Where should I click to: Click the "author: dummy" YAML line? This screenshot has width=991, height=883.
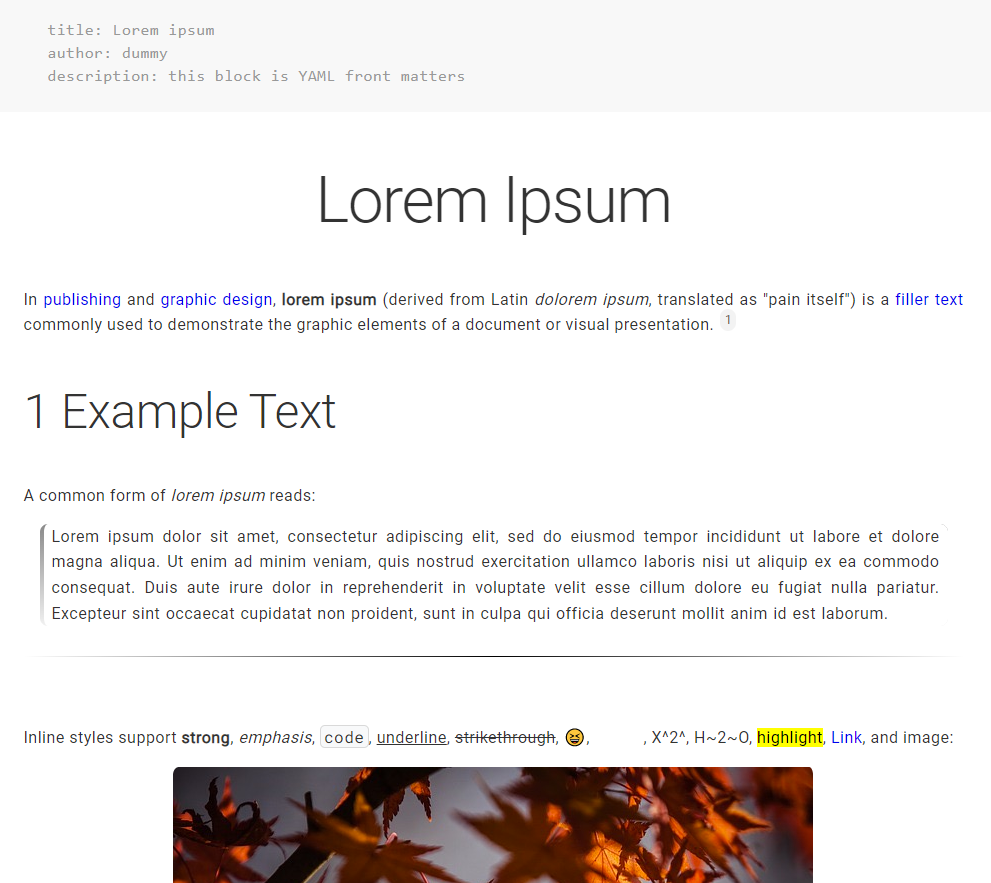click(107, 53)
